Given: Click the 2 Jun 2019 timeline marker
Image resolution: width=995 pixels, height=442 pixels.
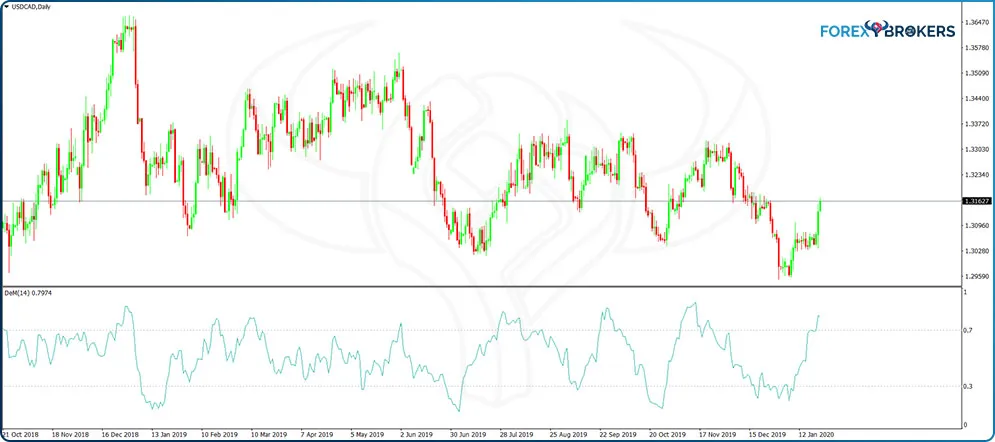Looking at the screenshot, I should coord(417,435).
